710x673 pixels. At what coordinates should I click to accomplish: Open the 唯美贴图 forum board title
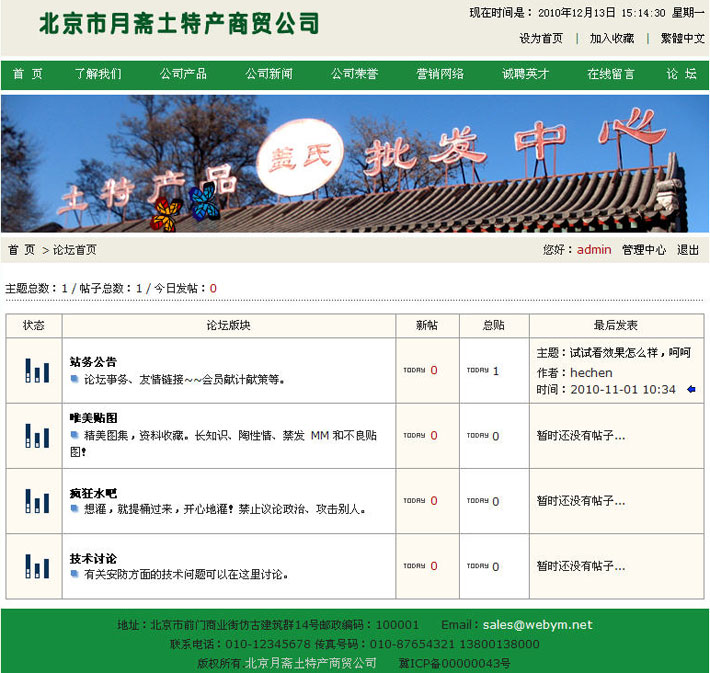(94, 417)
